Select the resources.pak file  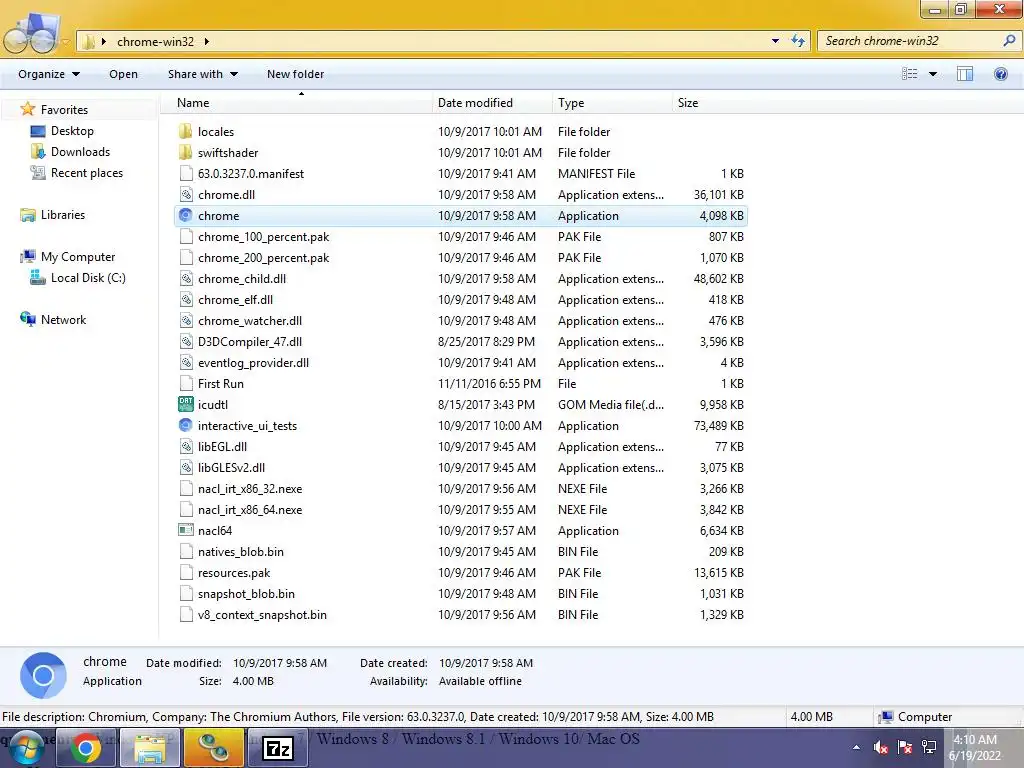[460, 572]
